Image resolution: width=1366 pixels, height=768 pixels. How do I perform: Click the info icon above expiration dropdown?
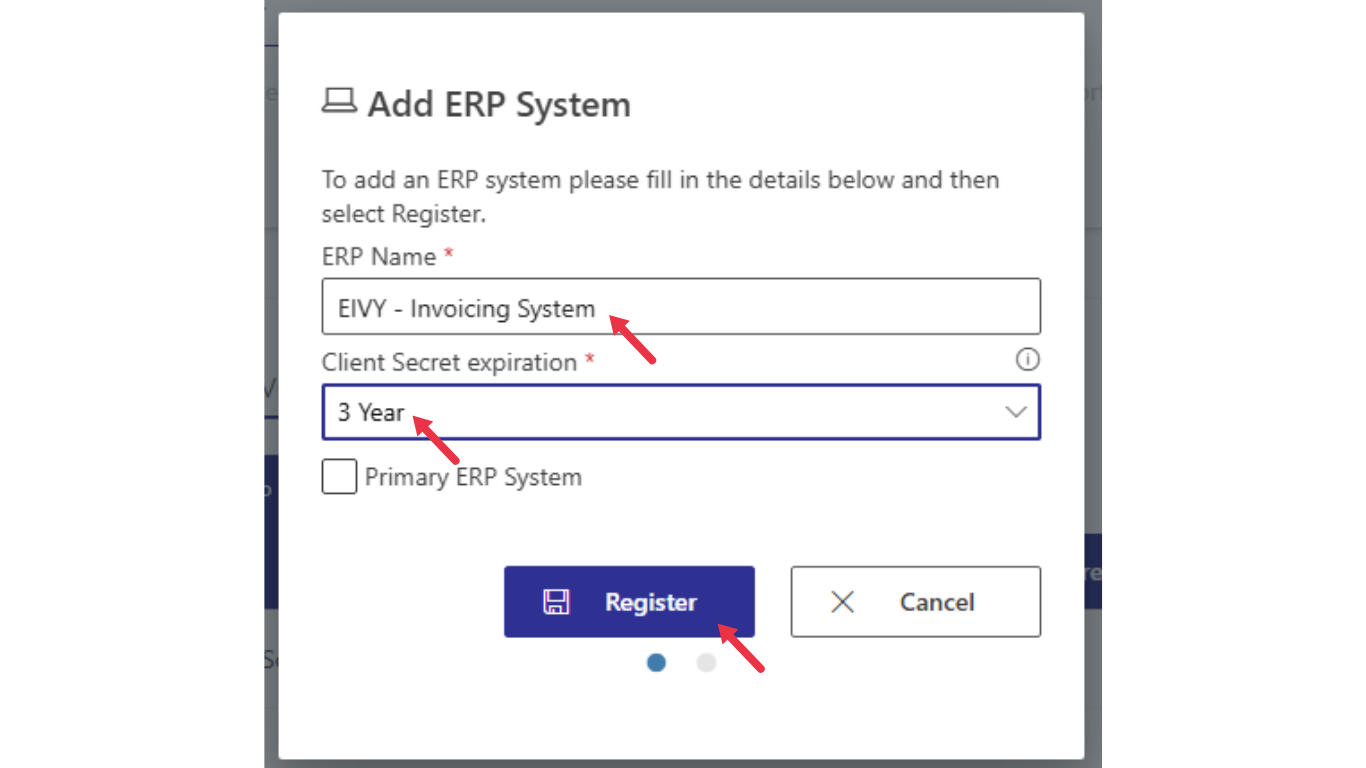click(1027, 359)
